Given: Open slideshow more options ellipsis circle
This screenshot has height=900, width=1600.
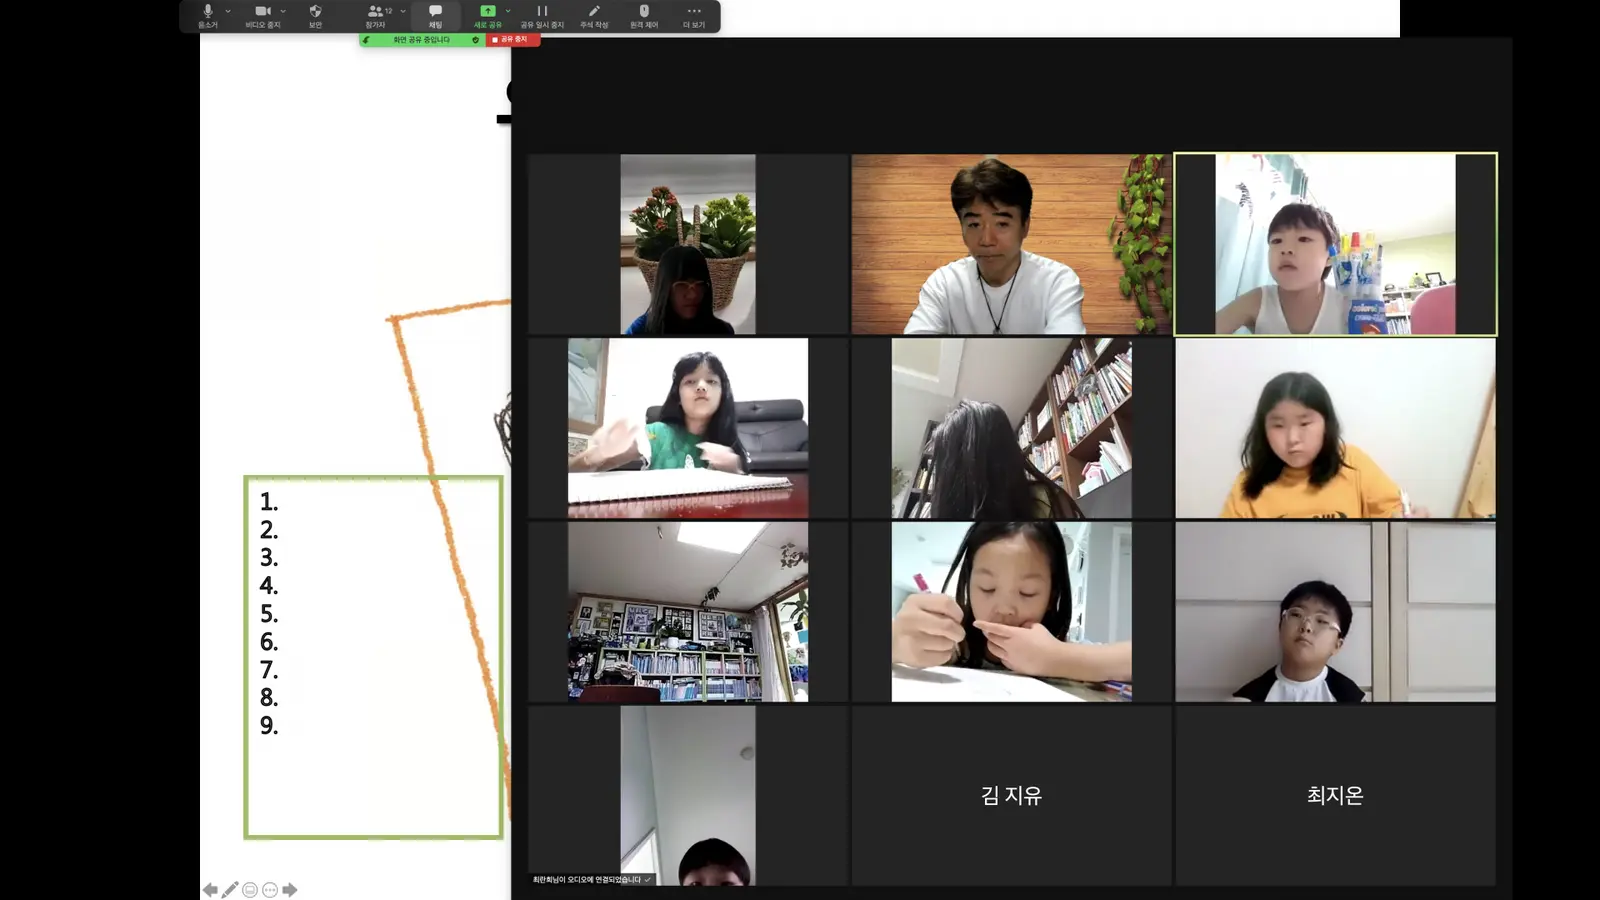Looking at the screenshot, I should [270, 890].
